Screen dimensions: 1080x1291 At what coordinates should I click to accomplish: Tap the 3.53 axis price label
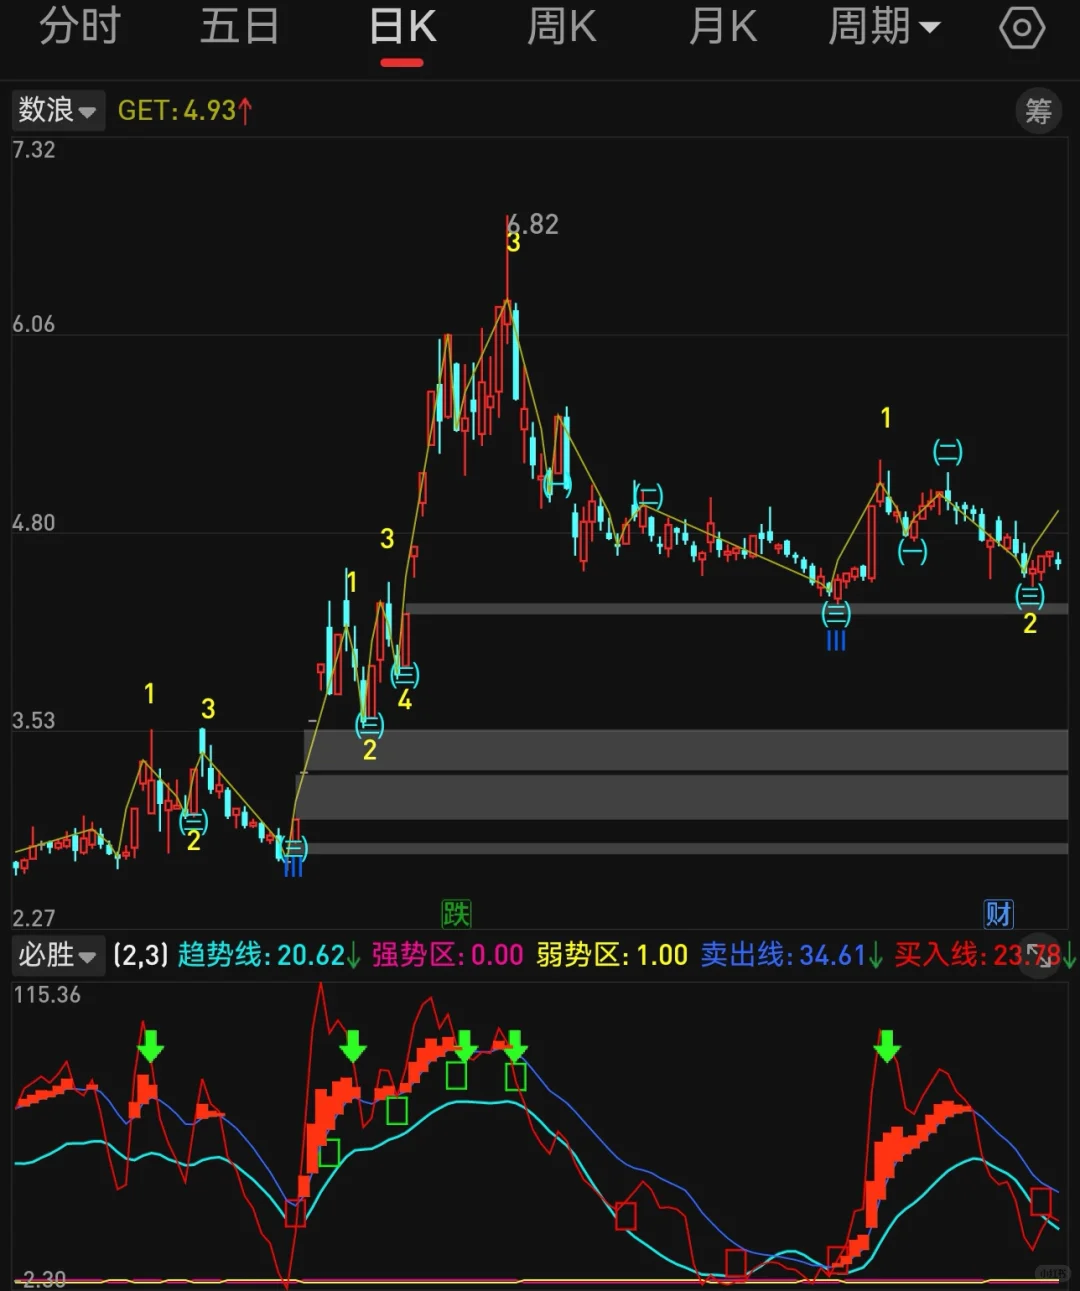[33, 721]
